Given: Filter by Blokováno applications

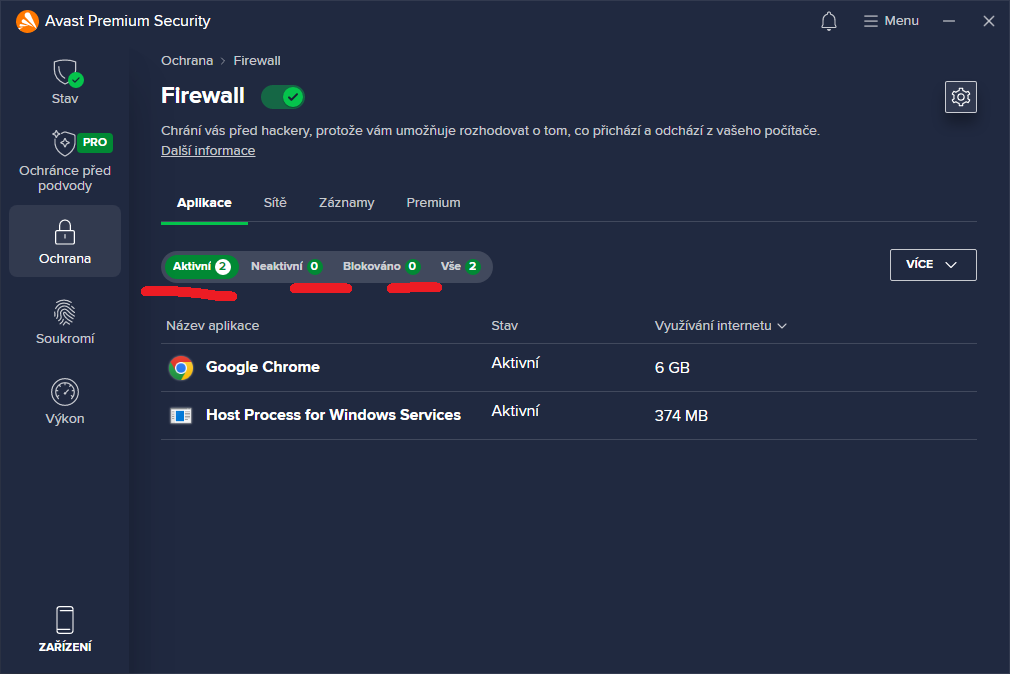Looking at the screenshot, I should tap(381, 266).
